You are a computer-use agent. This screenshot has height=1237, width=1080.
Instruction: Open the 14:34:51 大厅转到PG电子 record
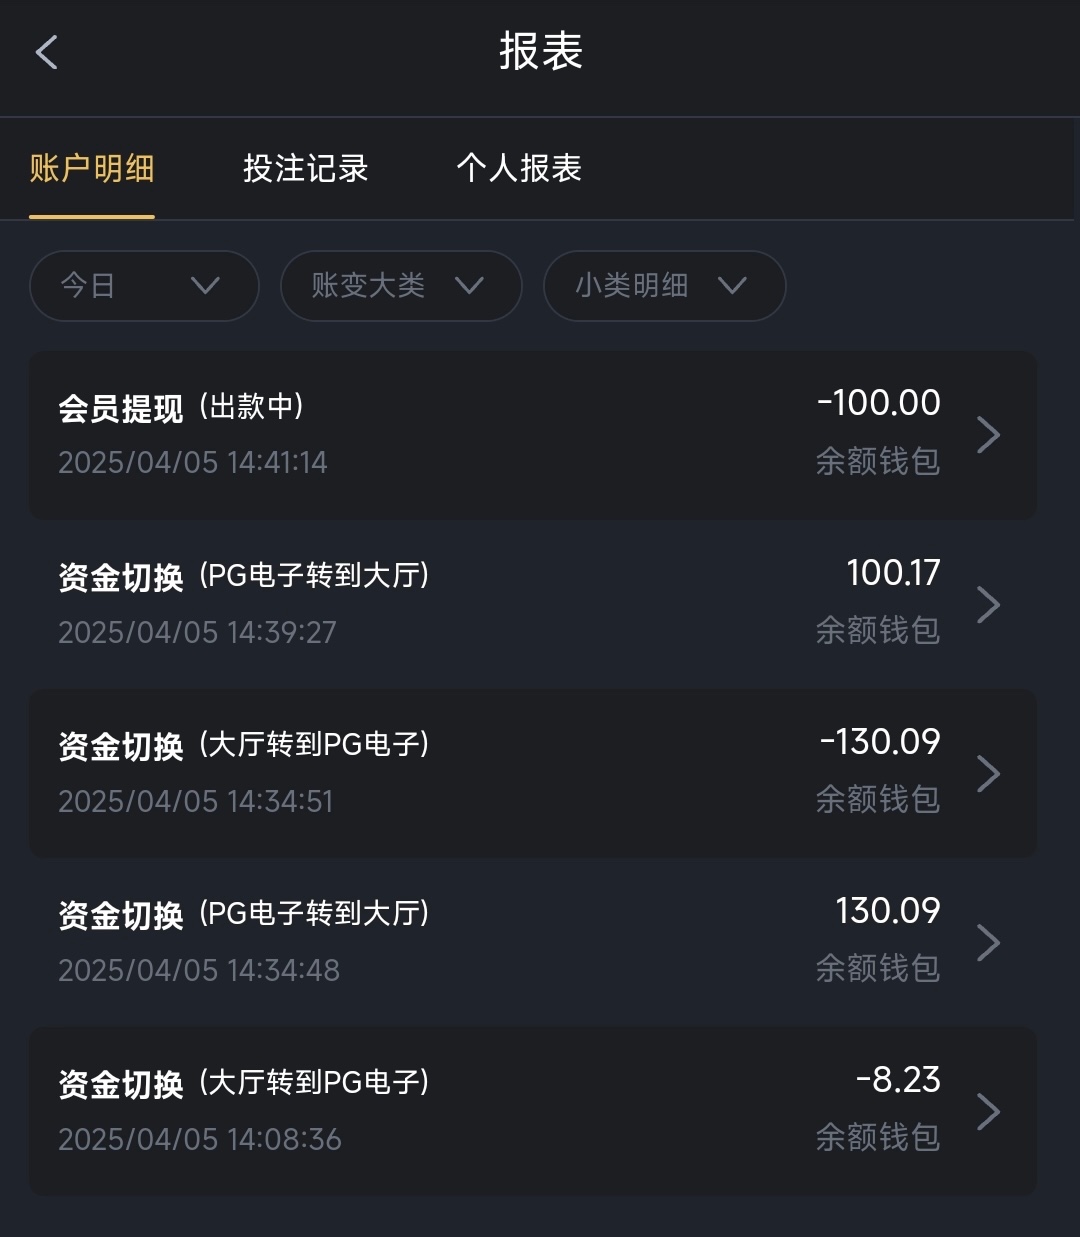click(x=244, y=745)
